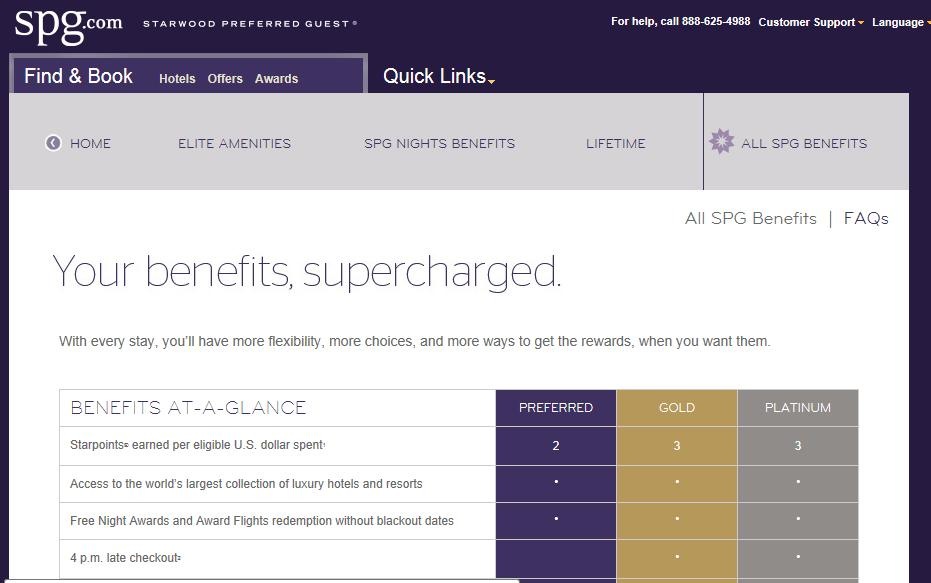The image size is (931, 583).
Task: Open All SPG Benefits in navigation bar
Action: (803, 143)
